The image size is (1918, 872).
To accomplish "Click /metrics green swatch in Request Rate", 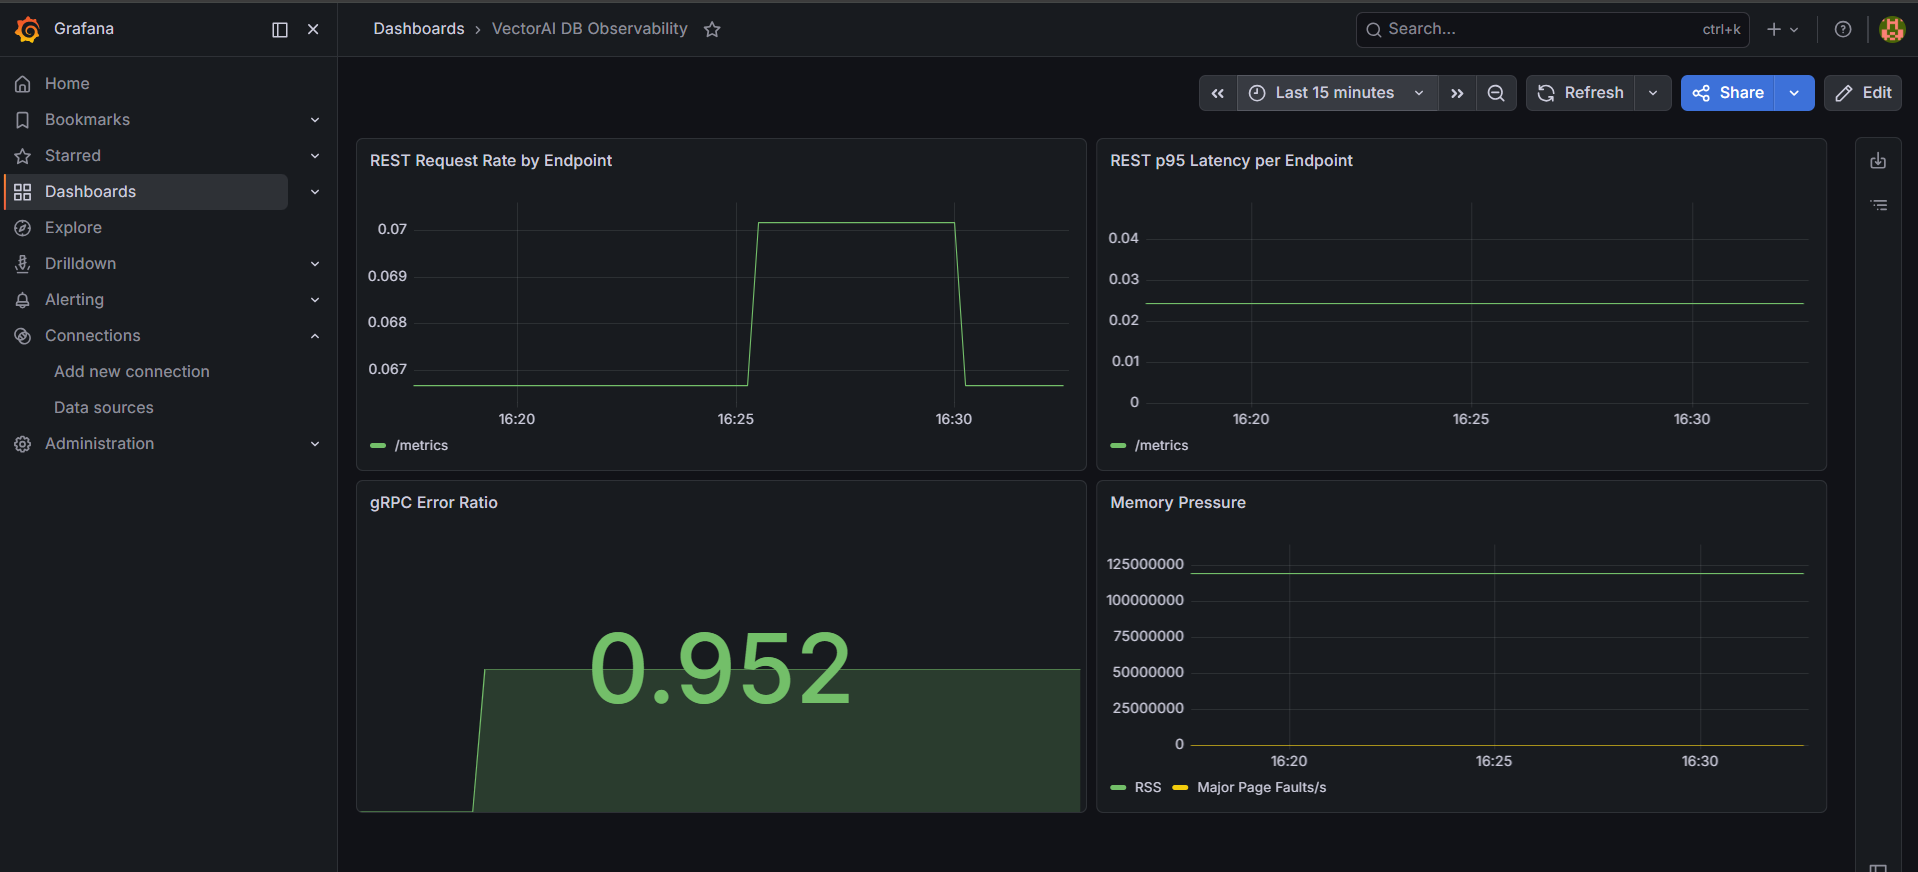I will (378, 446).
